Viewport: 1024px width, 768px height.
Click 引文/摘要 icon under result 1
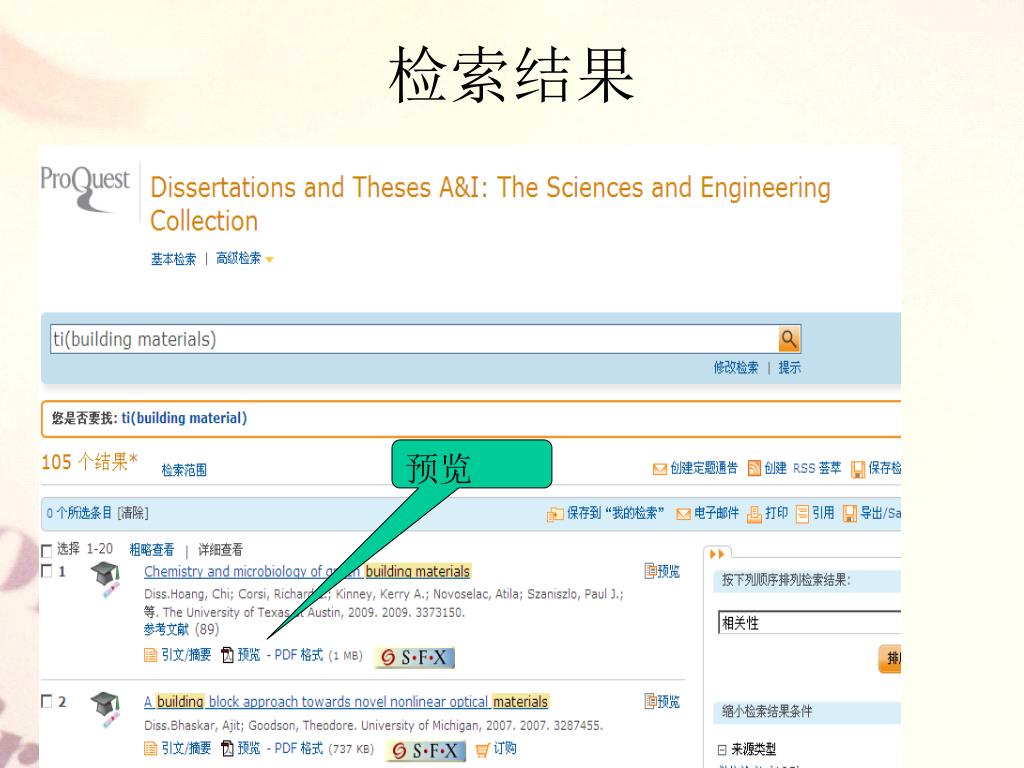click(151, 655)
